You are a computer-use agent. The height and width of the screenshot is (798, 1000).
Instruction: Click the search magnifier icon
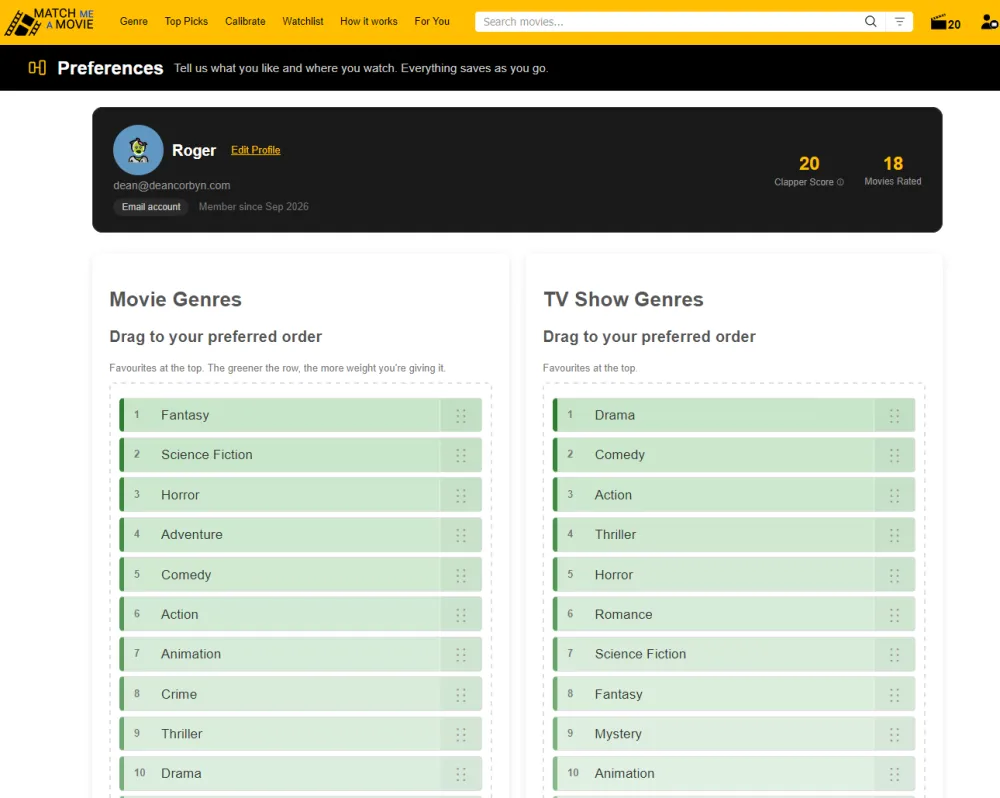(x=871, y=22)
